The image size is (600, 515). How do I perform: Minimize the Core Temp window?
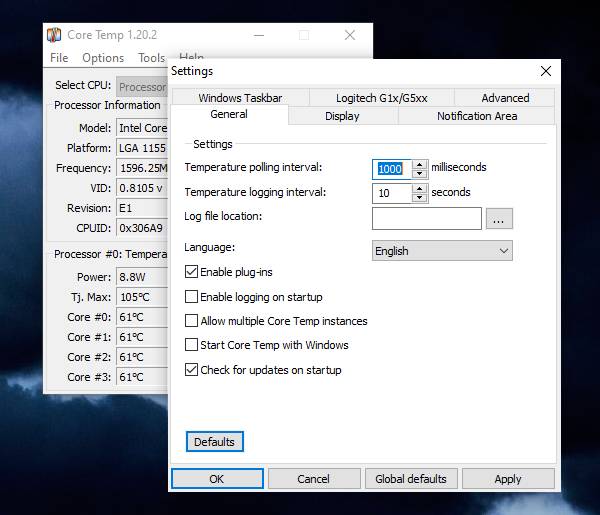click(x=259, y=35)
